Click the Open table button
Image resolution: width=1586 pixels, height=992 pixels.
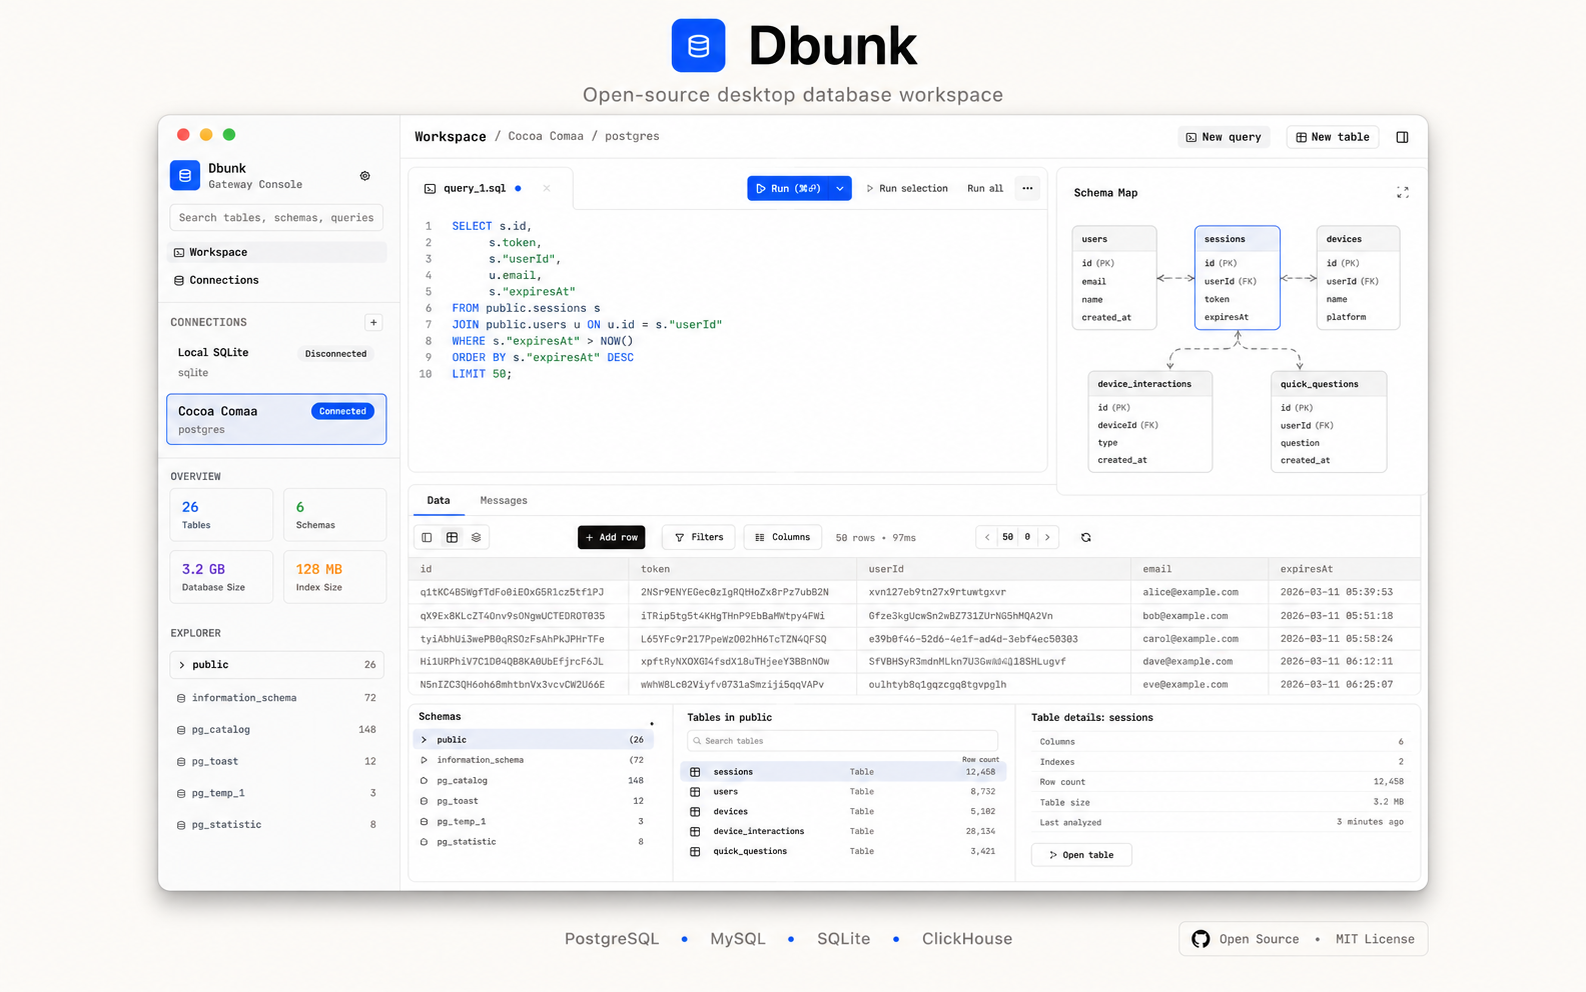click(x=1081, y=855)
